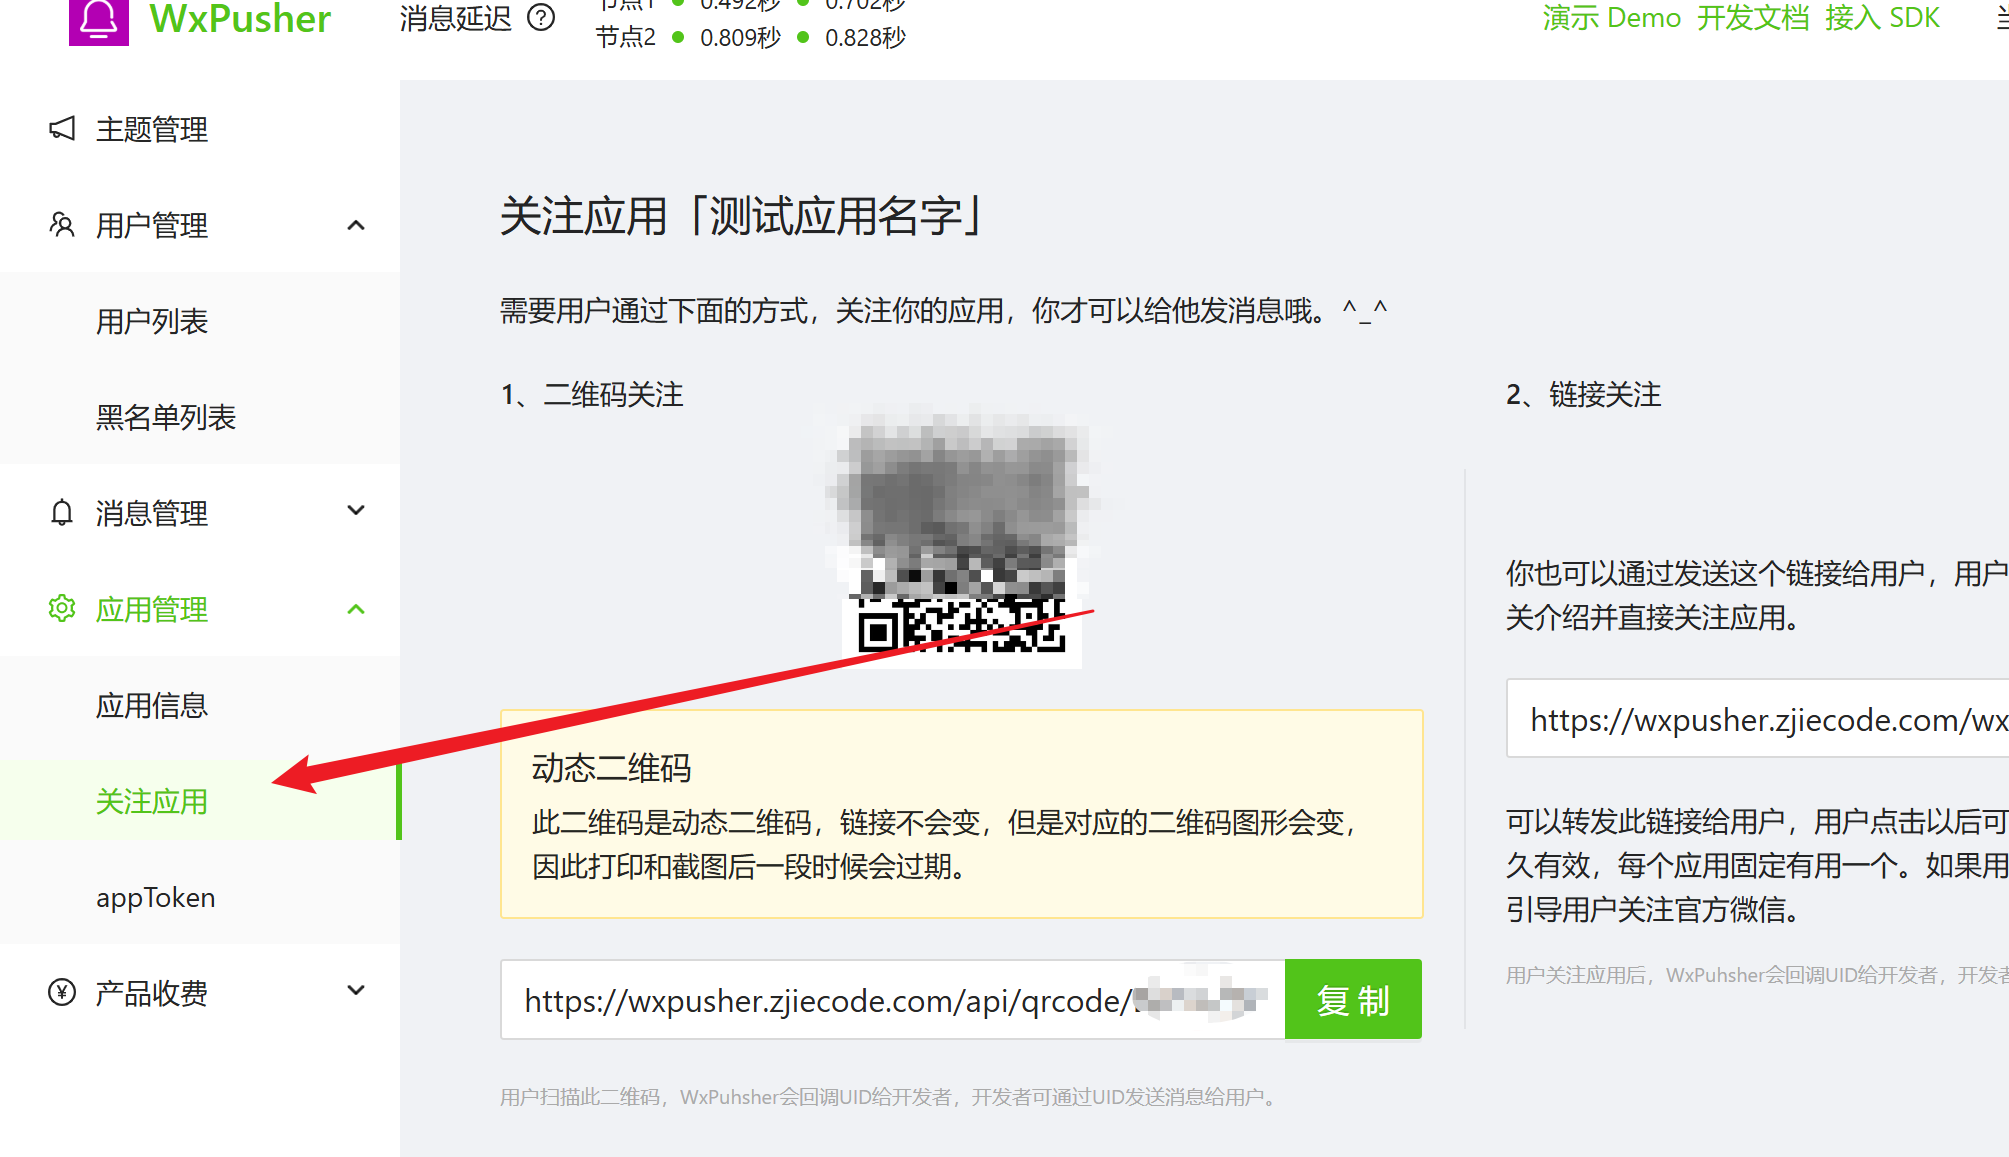Click the yen icon beside 产品收费
Screen dimensions: 2009x1157
pos(62,993)
